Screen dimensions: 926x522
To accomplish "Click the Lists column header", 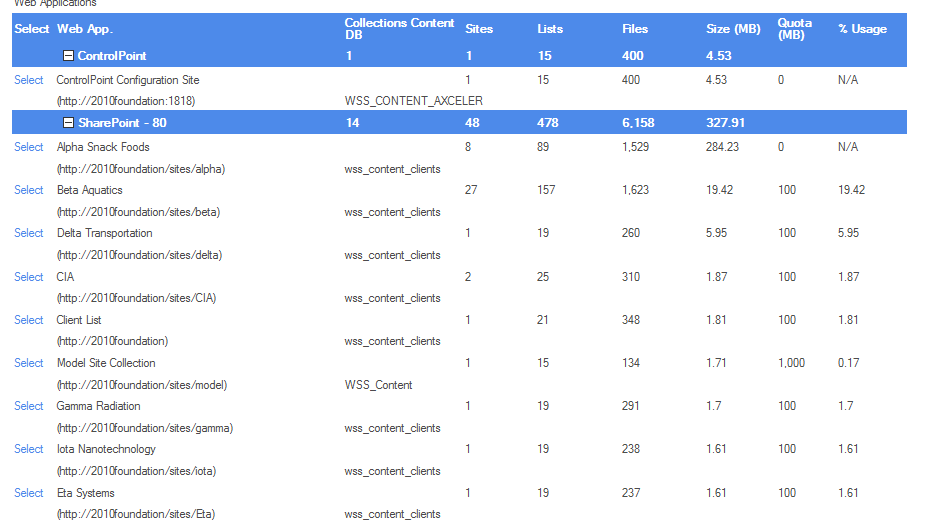I will (x=549, y=29).
